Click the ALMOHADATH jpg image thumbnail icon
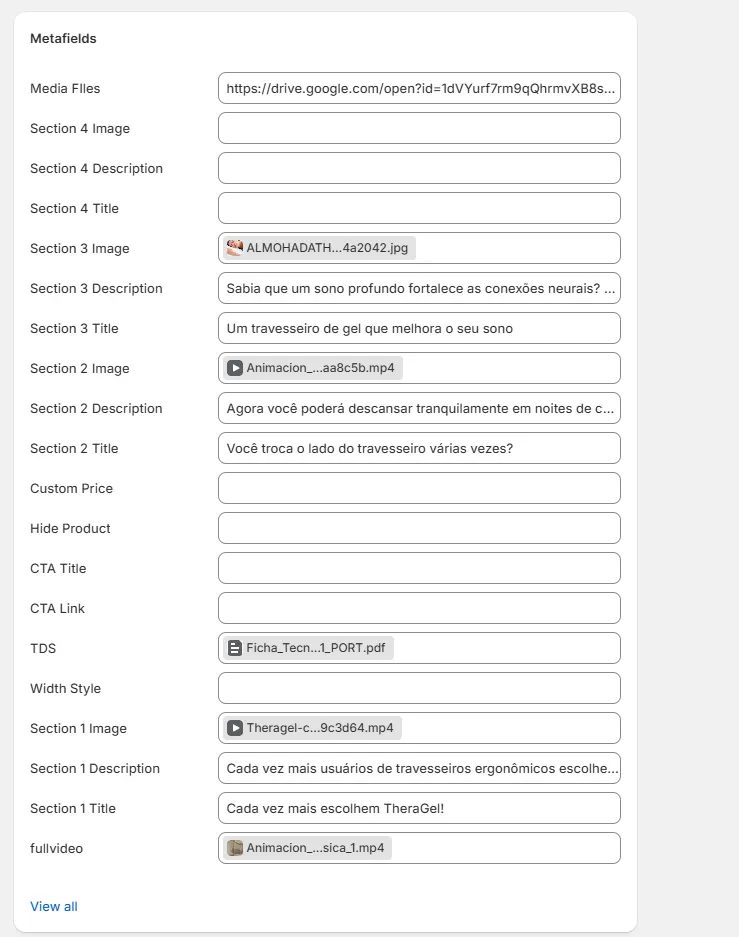The image size is (739, 937). (235, 248)
